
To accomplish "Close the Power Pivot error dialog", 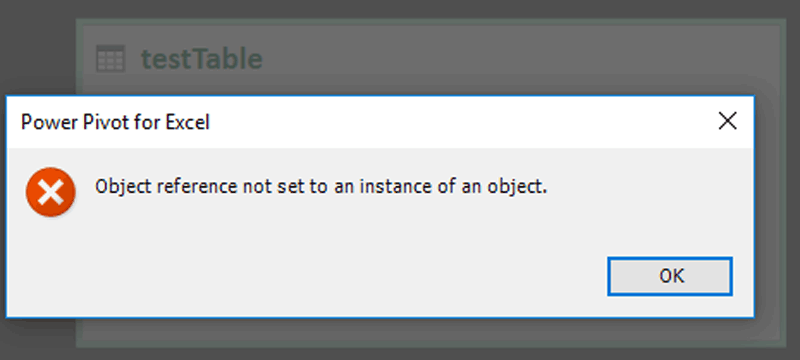I will (727, 121).
